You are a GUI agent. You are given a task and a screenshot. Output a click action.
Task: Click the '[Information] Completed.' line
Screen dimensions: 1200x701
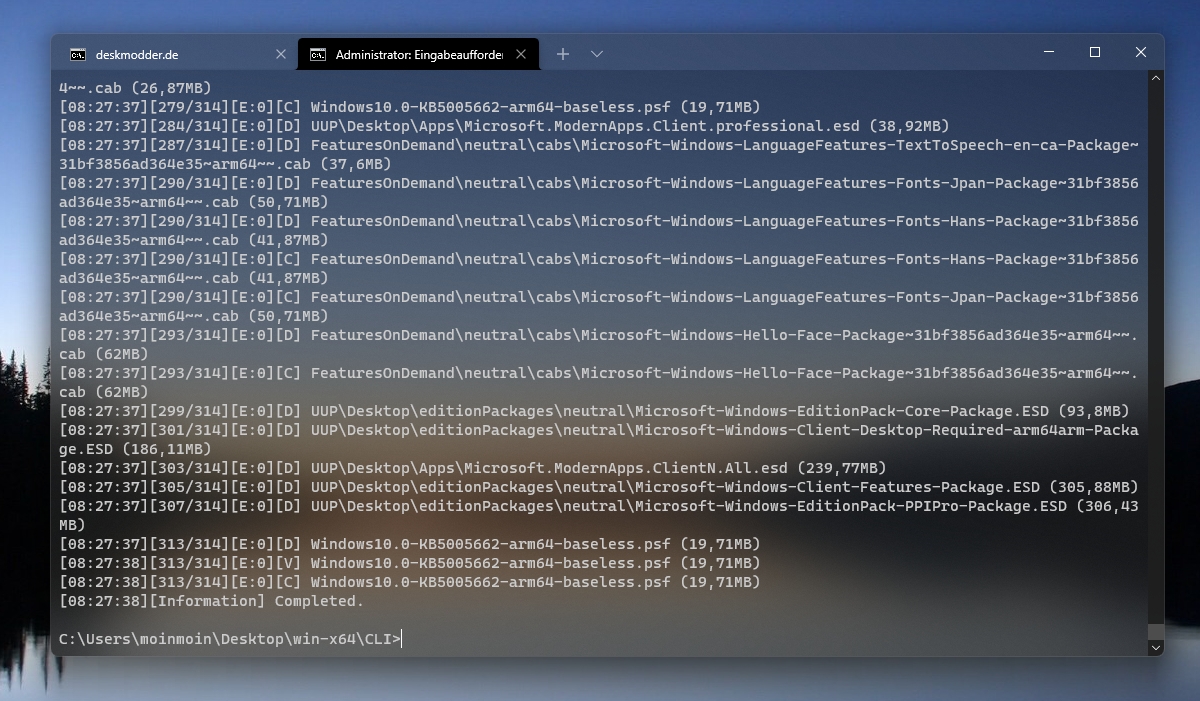(211, 601)
